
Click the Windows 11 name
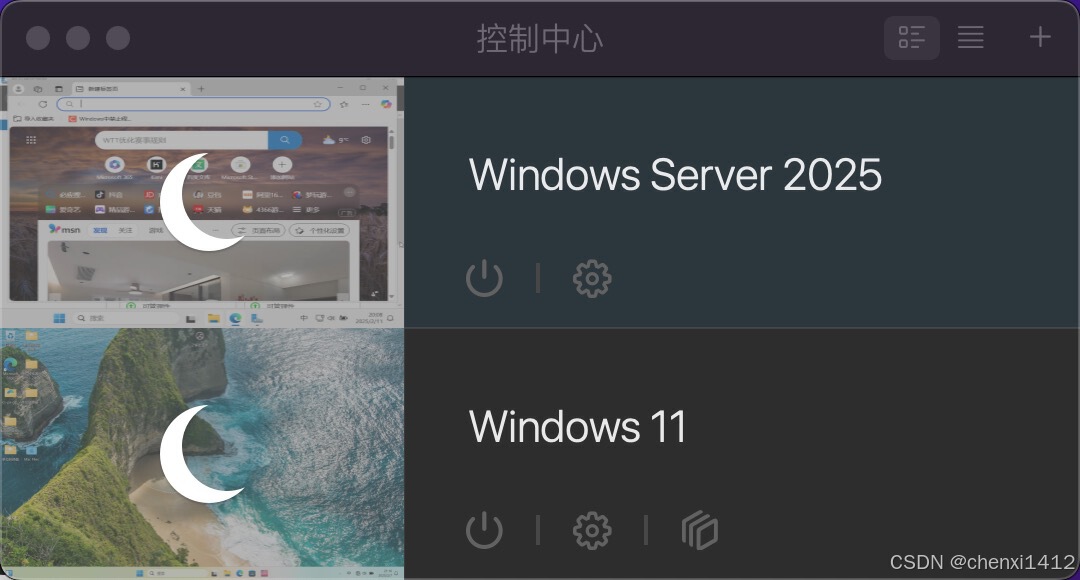tap(577, 426)
